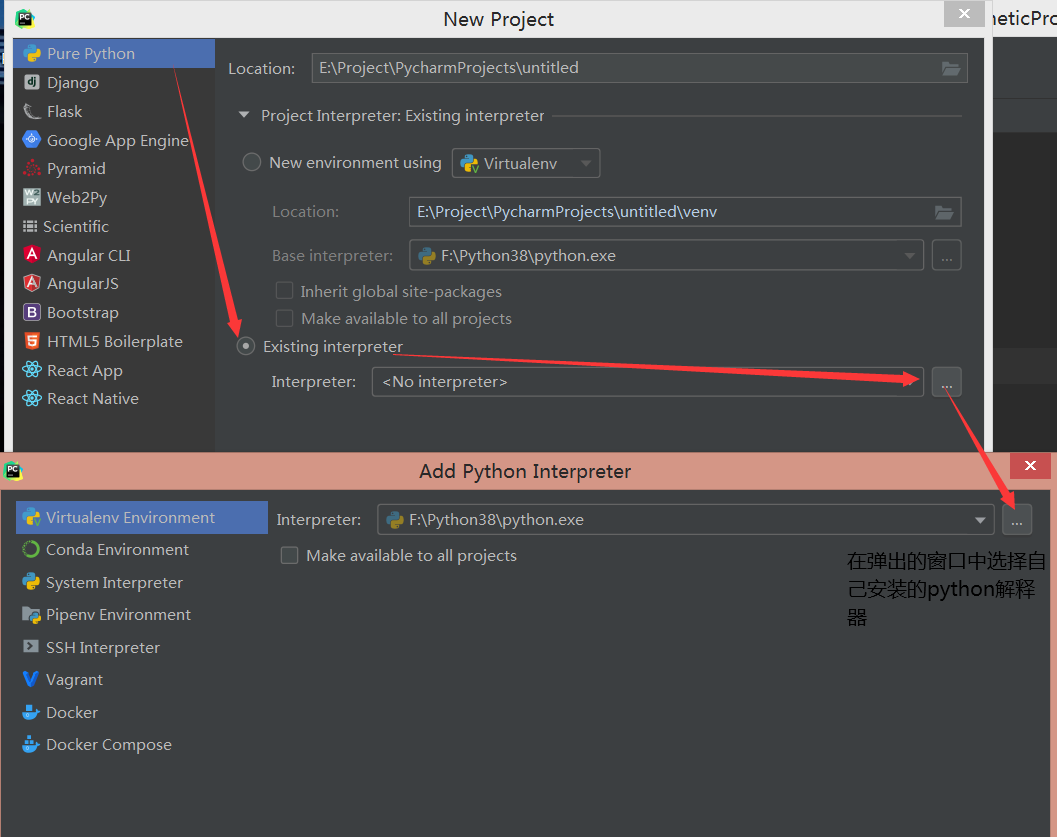Select Pure Python project type icon
This screenshot has height=837, width=1057.
click(x=32, y=53)
